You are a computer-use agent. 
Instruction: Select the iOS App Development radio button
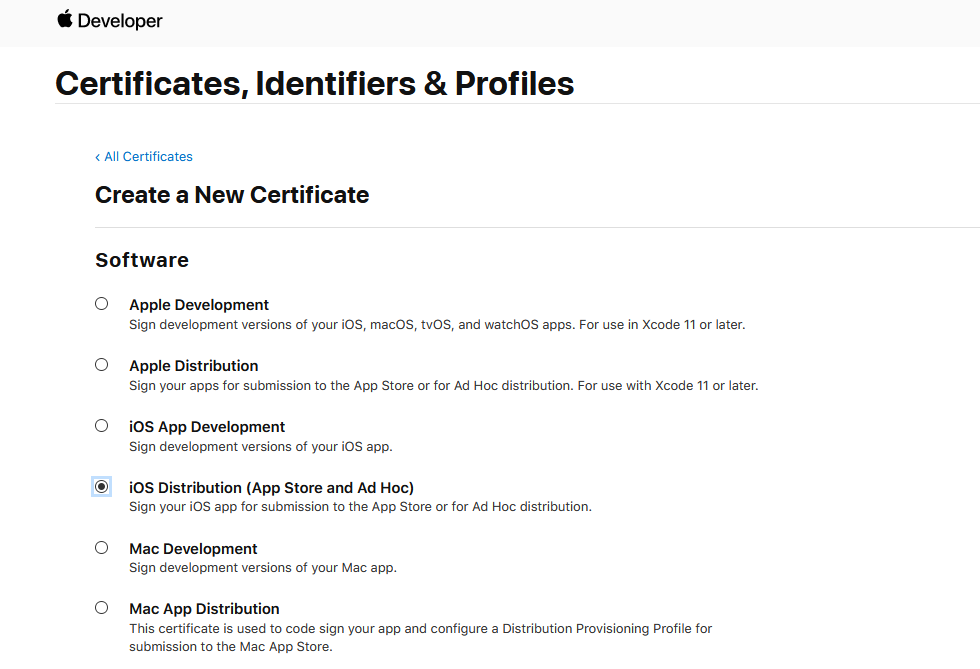click(x=102, y=426)
